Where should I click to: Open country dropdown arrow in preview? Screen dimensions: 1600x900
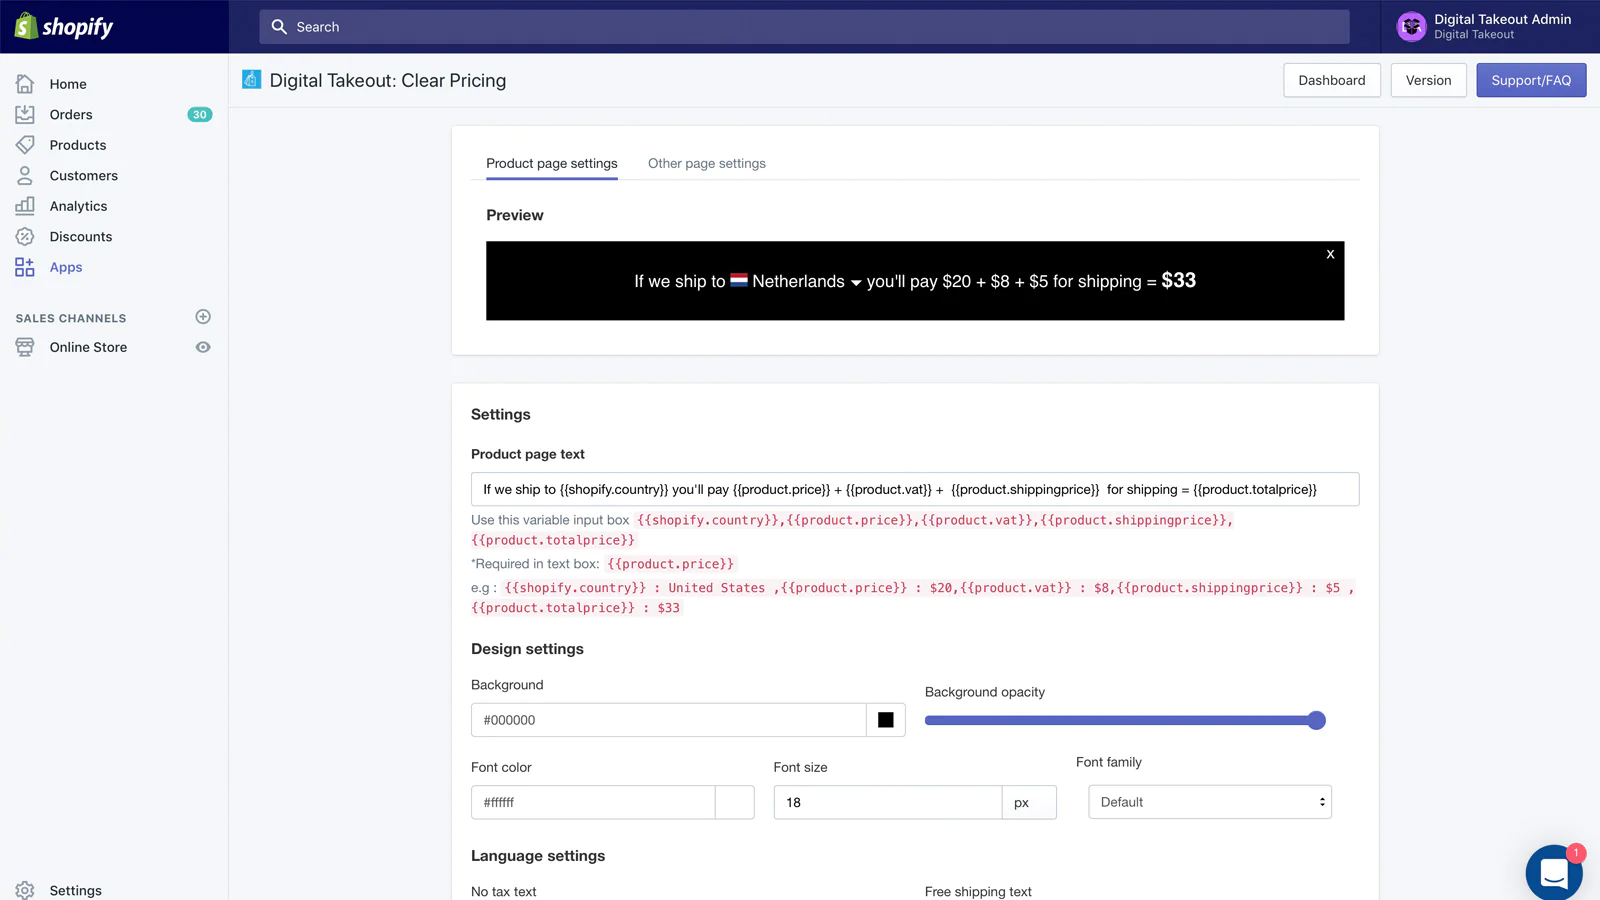pyautogui.click(x=856, y=283)
